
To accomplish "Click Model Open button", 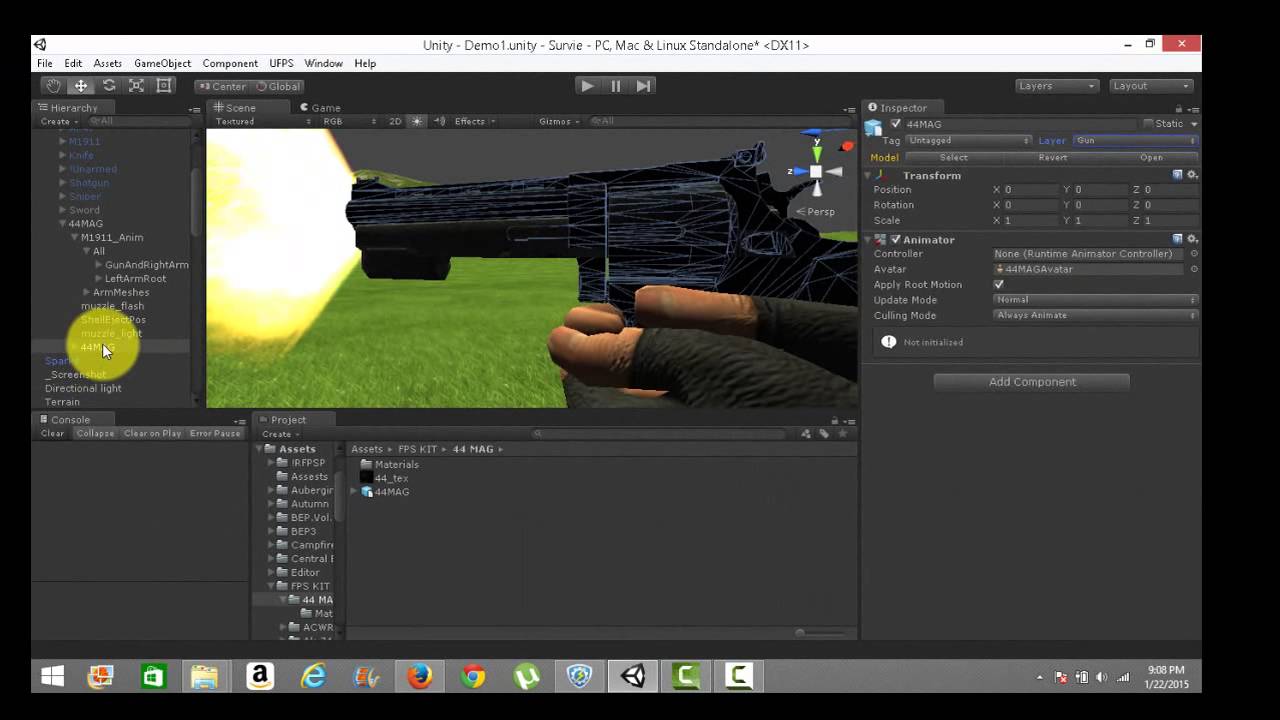I will point(1151,157).
